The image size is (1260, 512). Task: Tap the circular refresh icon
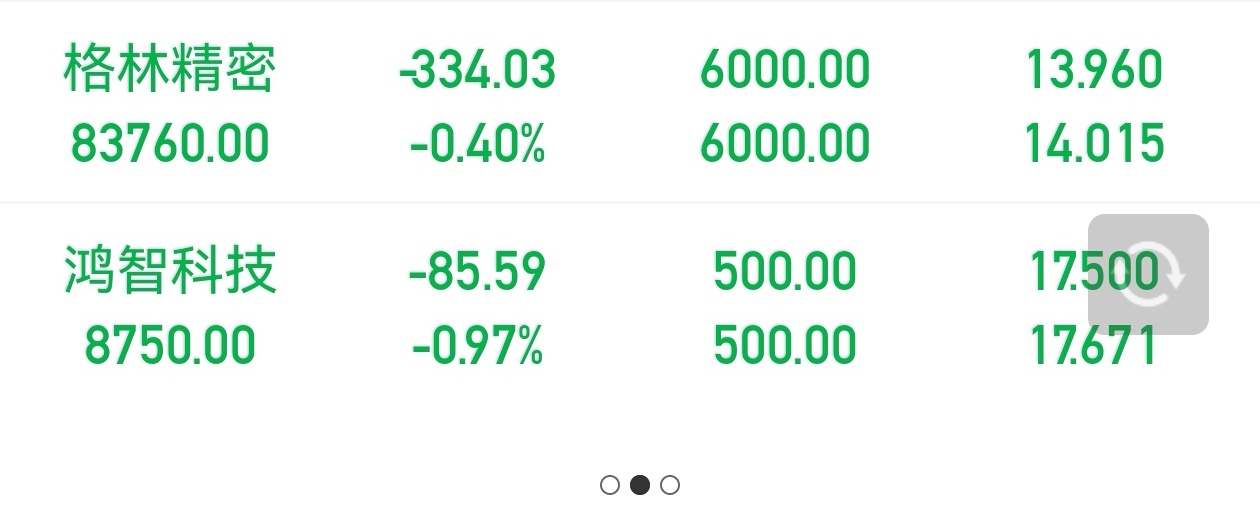pyautogui.click(x=1148, y=274)
